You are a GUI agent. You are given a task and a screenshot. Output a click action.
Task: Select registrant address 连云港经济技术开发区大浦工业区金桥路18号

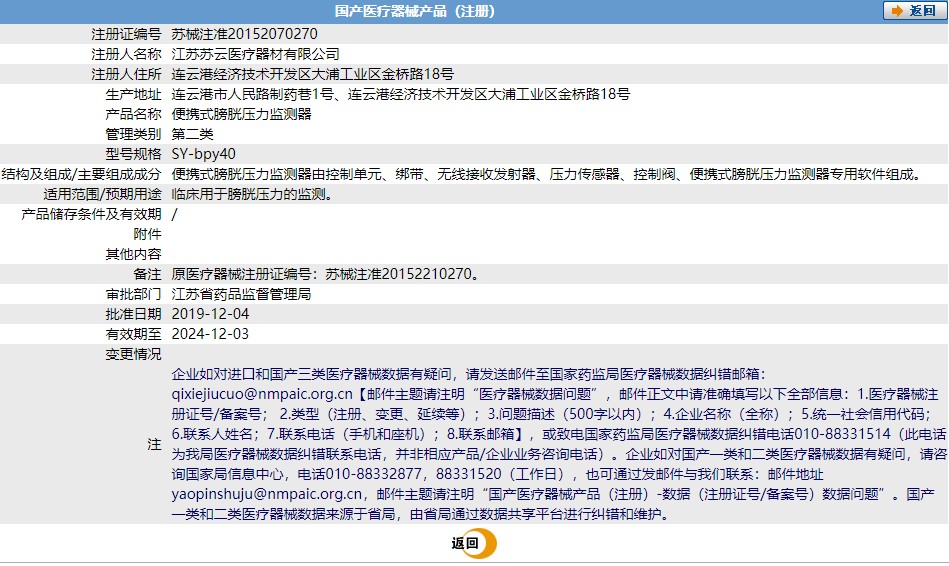click(312, 74)
